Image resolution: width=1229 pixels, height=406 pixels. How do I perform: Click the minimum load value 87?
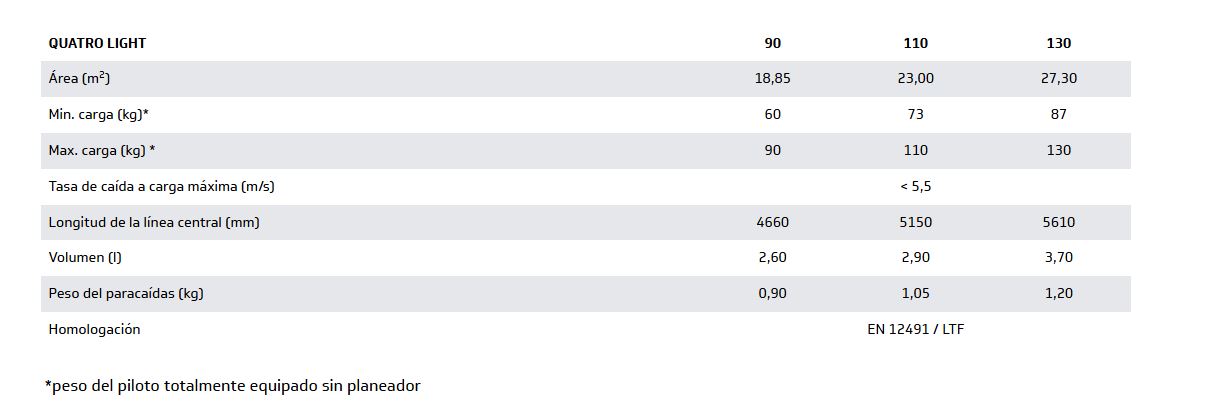[x=1058, y=114]
